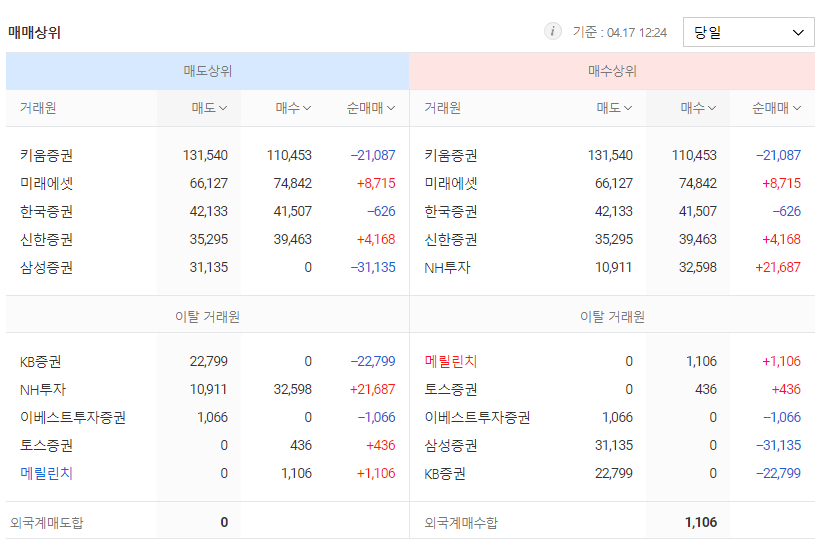Click the 외국계매도합 label
The width and height of the screenshot is (823, 544).
point(47,523)
